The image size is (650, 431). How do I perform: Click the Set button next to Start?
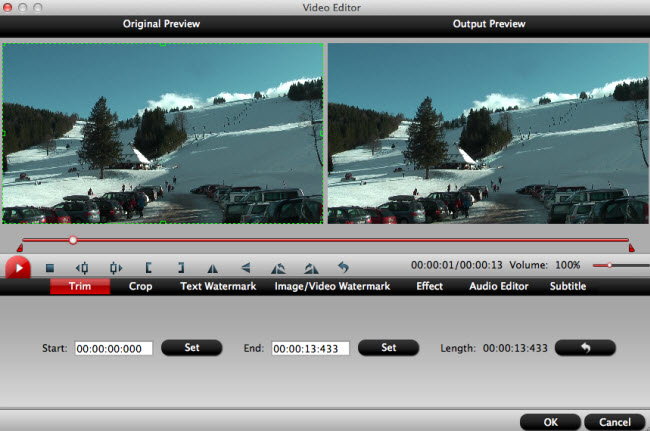point(192,348)
